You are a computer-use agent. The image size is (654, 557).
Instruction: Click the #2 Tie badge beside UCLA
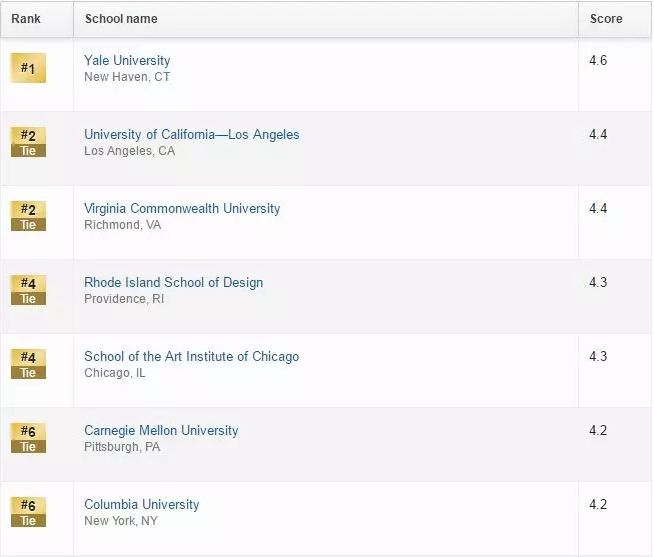28,142
